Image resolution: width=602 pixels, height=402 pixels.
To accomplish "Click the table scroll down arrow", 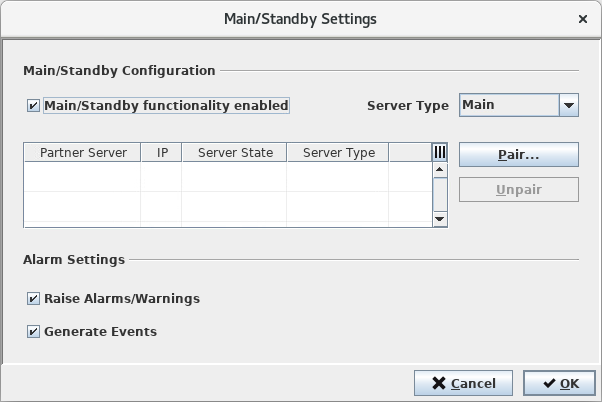I will [x=439, y=219].
